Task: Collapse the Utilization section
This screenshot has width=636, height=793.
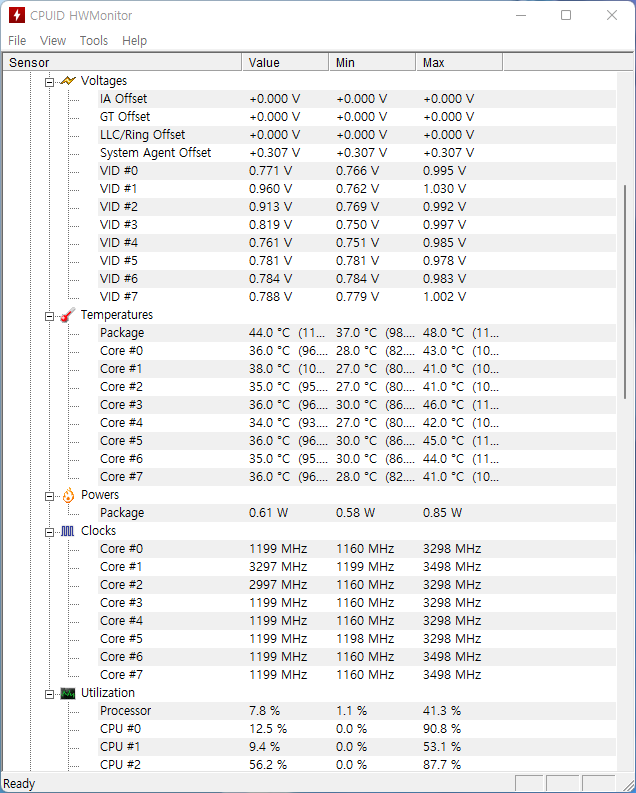Action: click(49, 694)
